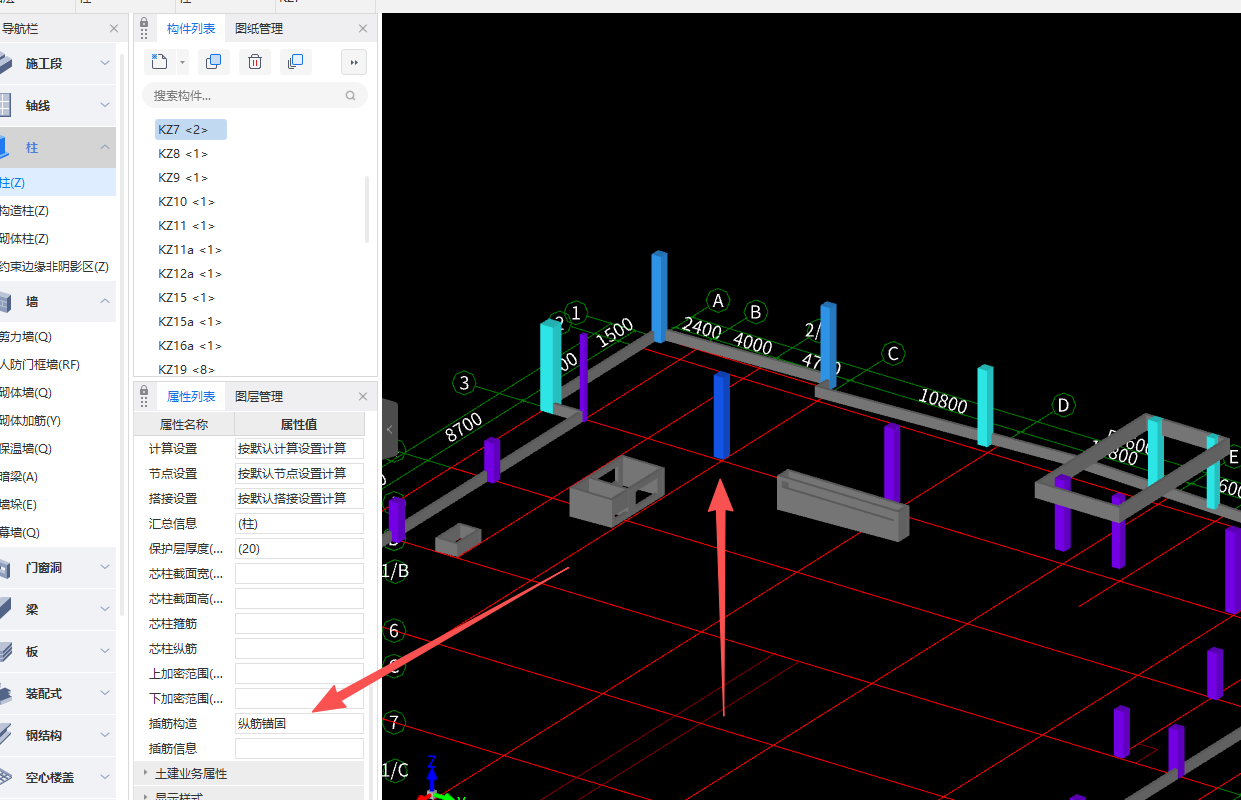Switch to the 图纸管理 tab
This screenshot has width=1241, height=800.
pyautogui.click(x=259, y=29)
